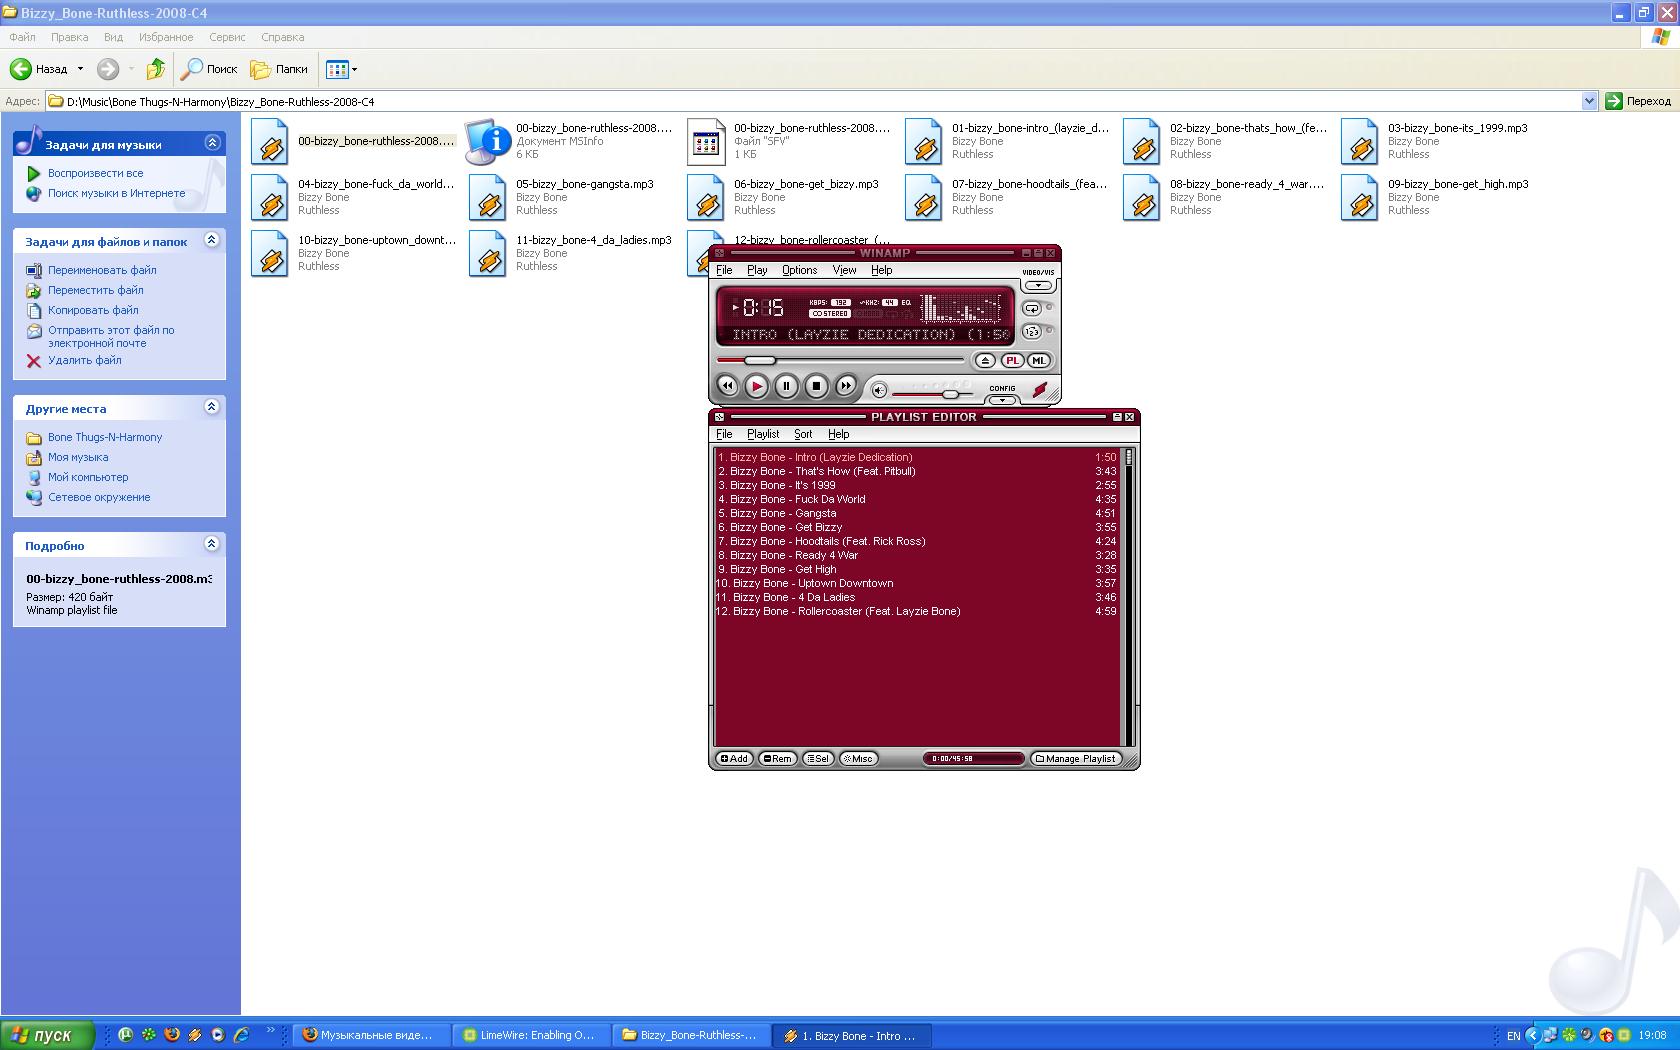This screenshot has width=1680, height=1050.
Task: Select the 09-bizzy_bone-get_high.mp3 file icon
Action: click(1360, 197)
